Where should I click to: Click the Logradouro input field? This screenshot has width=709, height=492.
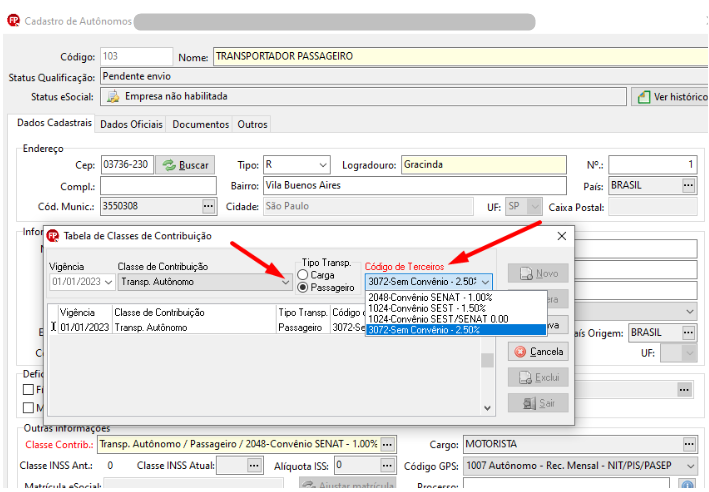(483, 165)
